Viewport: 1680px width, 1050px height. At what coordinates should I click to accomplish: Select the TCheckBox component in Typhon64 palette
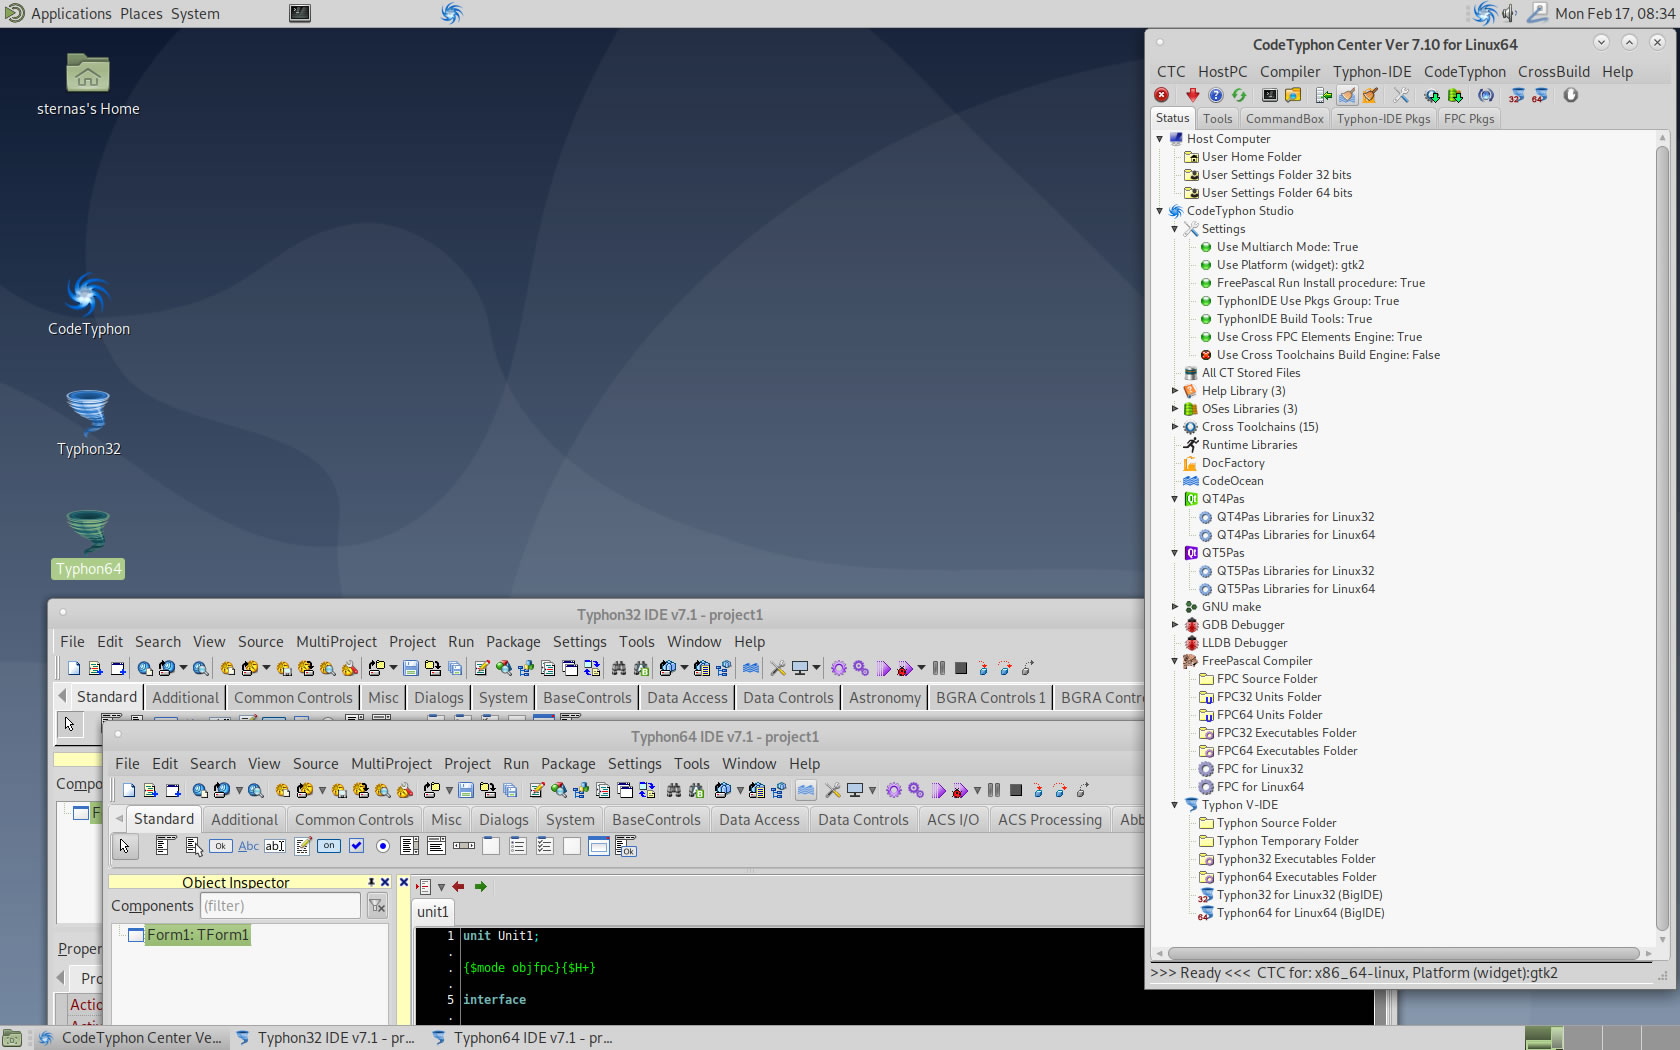click(x=356, y=846)
